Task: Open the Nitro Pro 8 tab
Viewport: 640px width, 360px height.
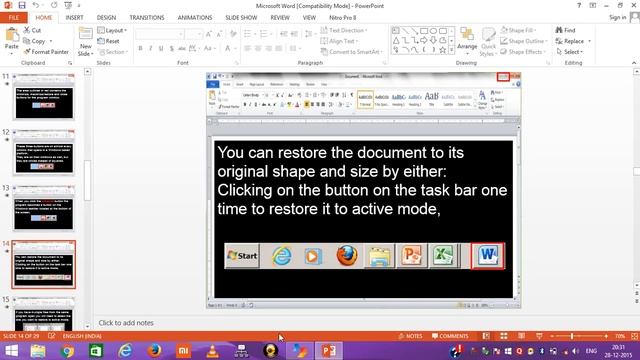Action: (342, 18)
